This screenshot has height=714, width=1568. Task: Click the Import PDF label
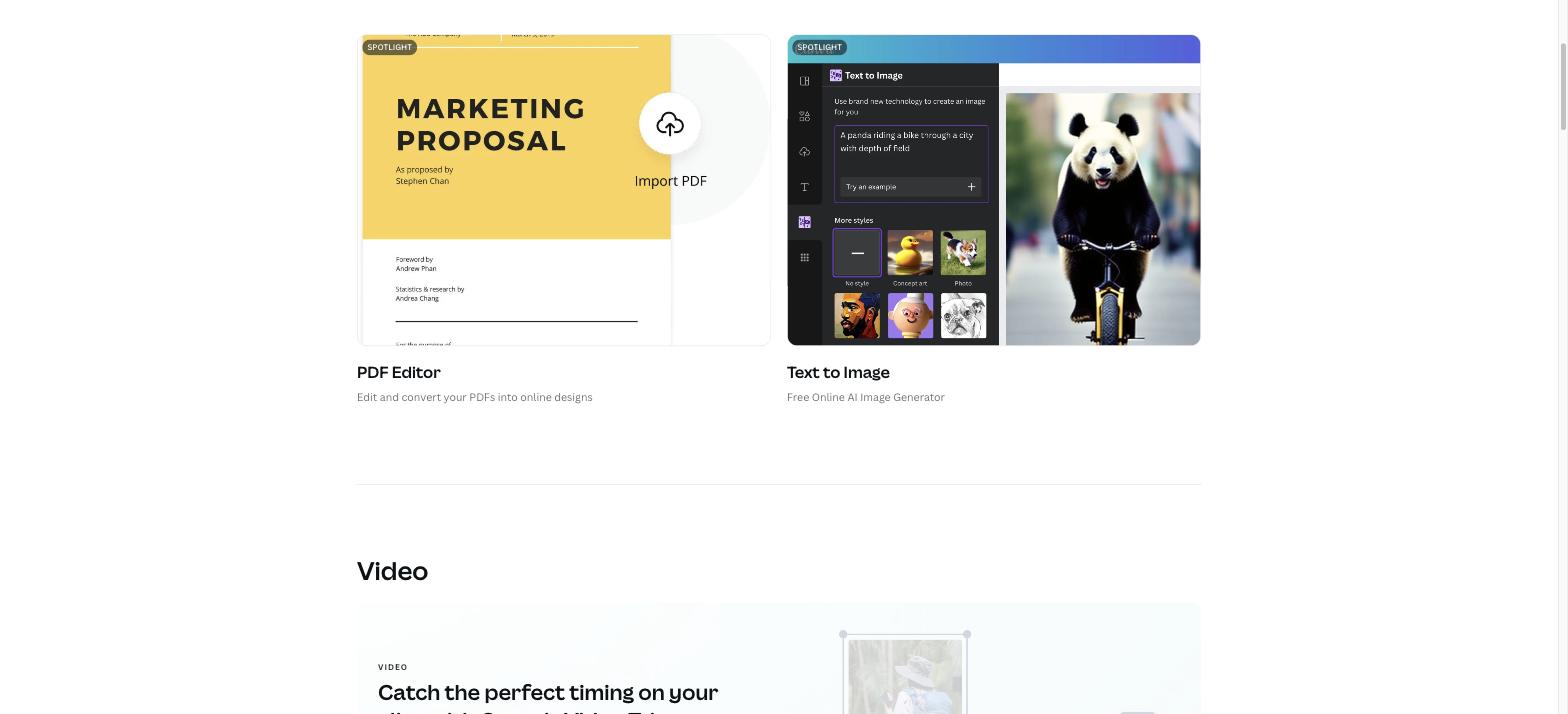pos(670,181)
